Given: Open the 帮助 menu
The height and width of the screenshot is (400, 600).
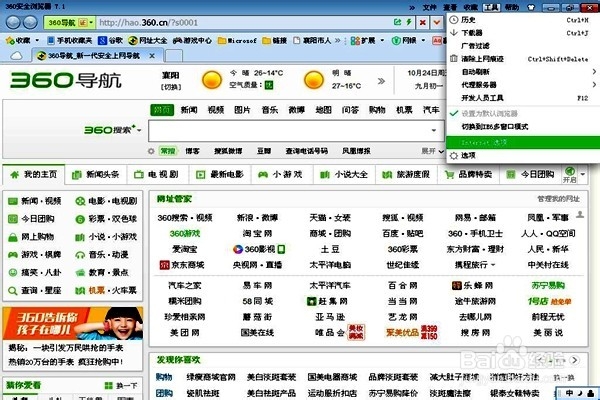Looking at the screenshot, I should [x=512, y=7].
